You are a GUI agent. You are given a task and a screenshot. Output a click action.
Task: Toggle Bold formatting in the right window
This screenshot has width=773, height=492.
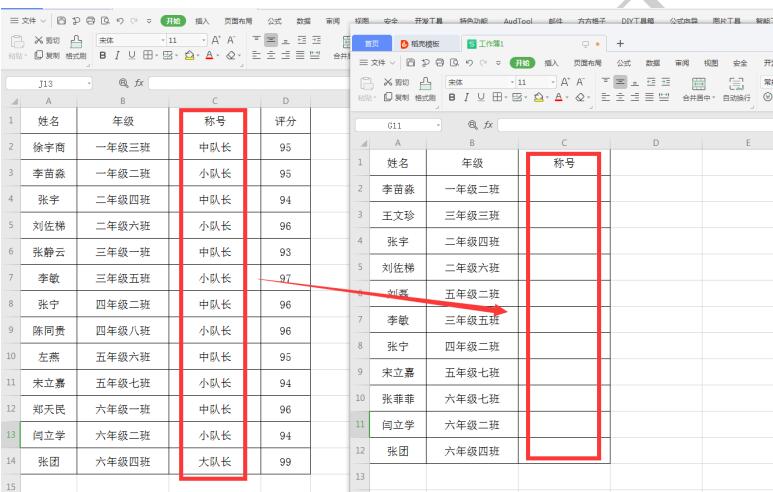pos(454,98)
